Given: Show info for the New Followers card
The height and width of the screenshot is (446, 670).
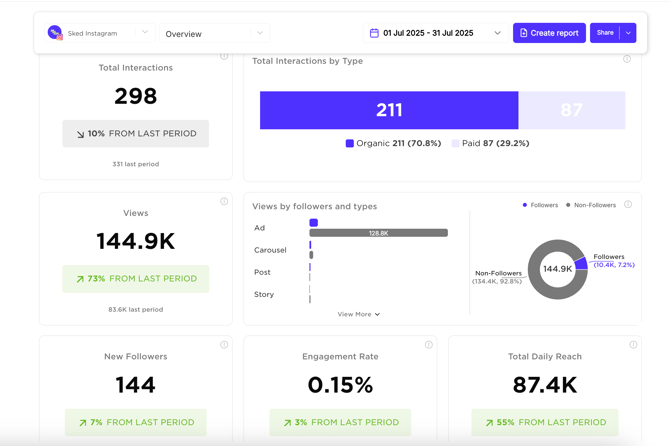Looking at the screenshot, I should pos(224,345).
